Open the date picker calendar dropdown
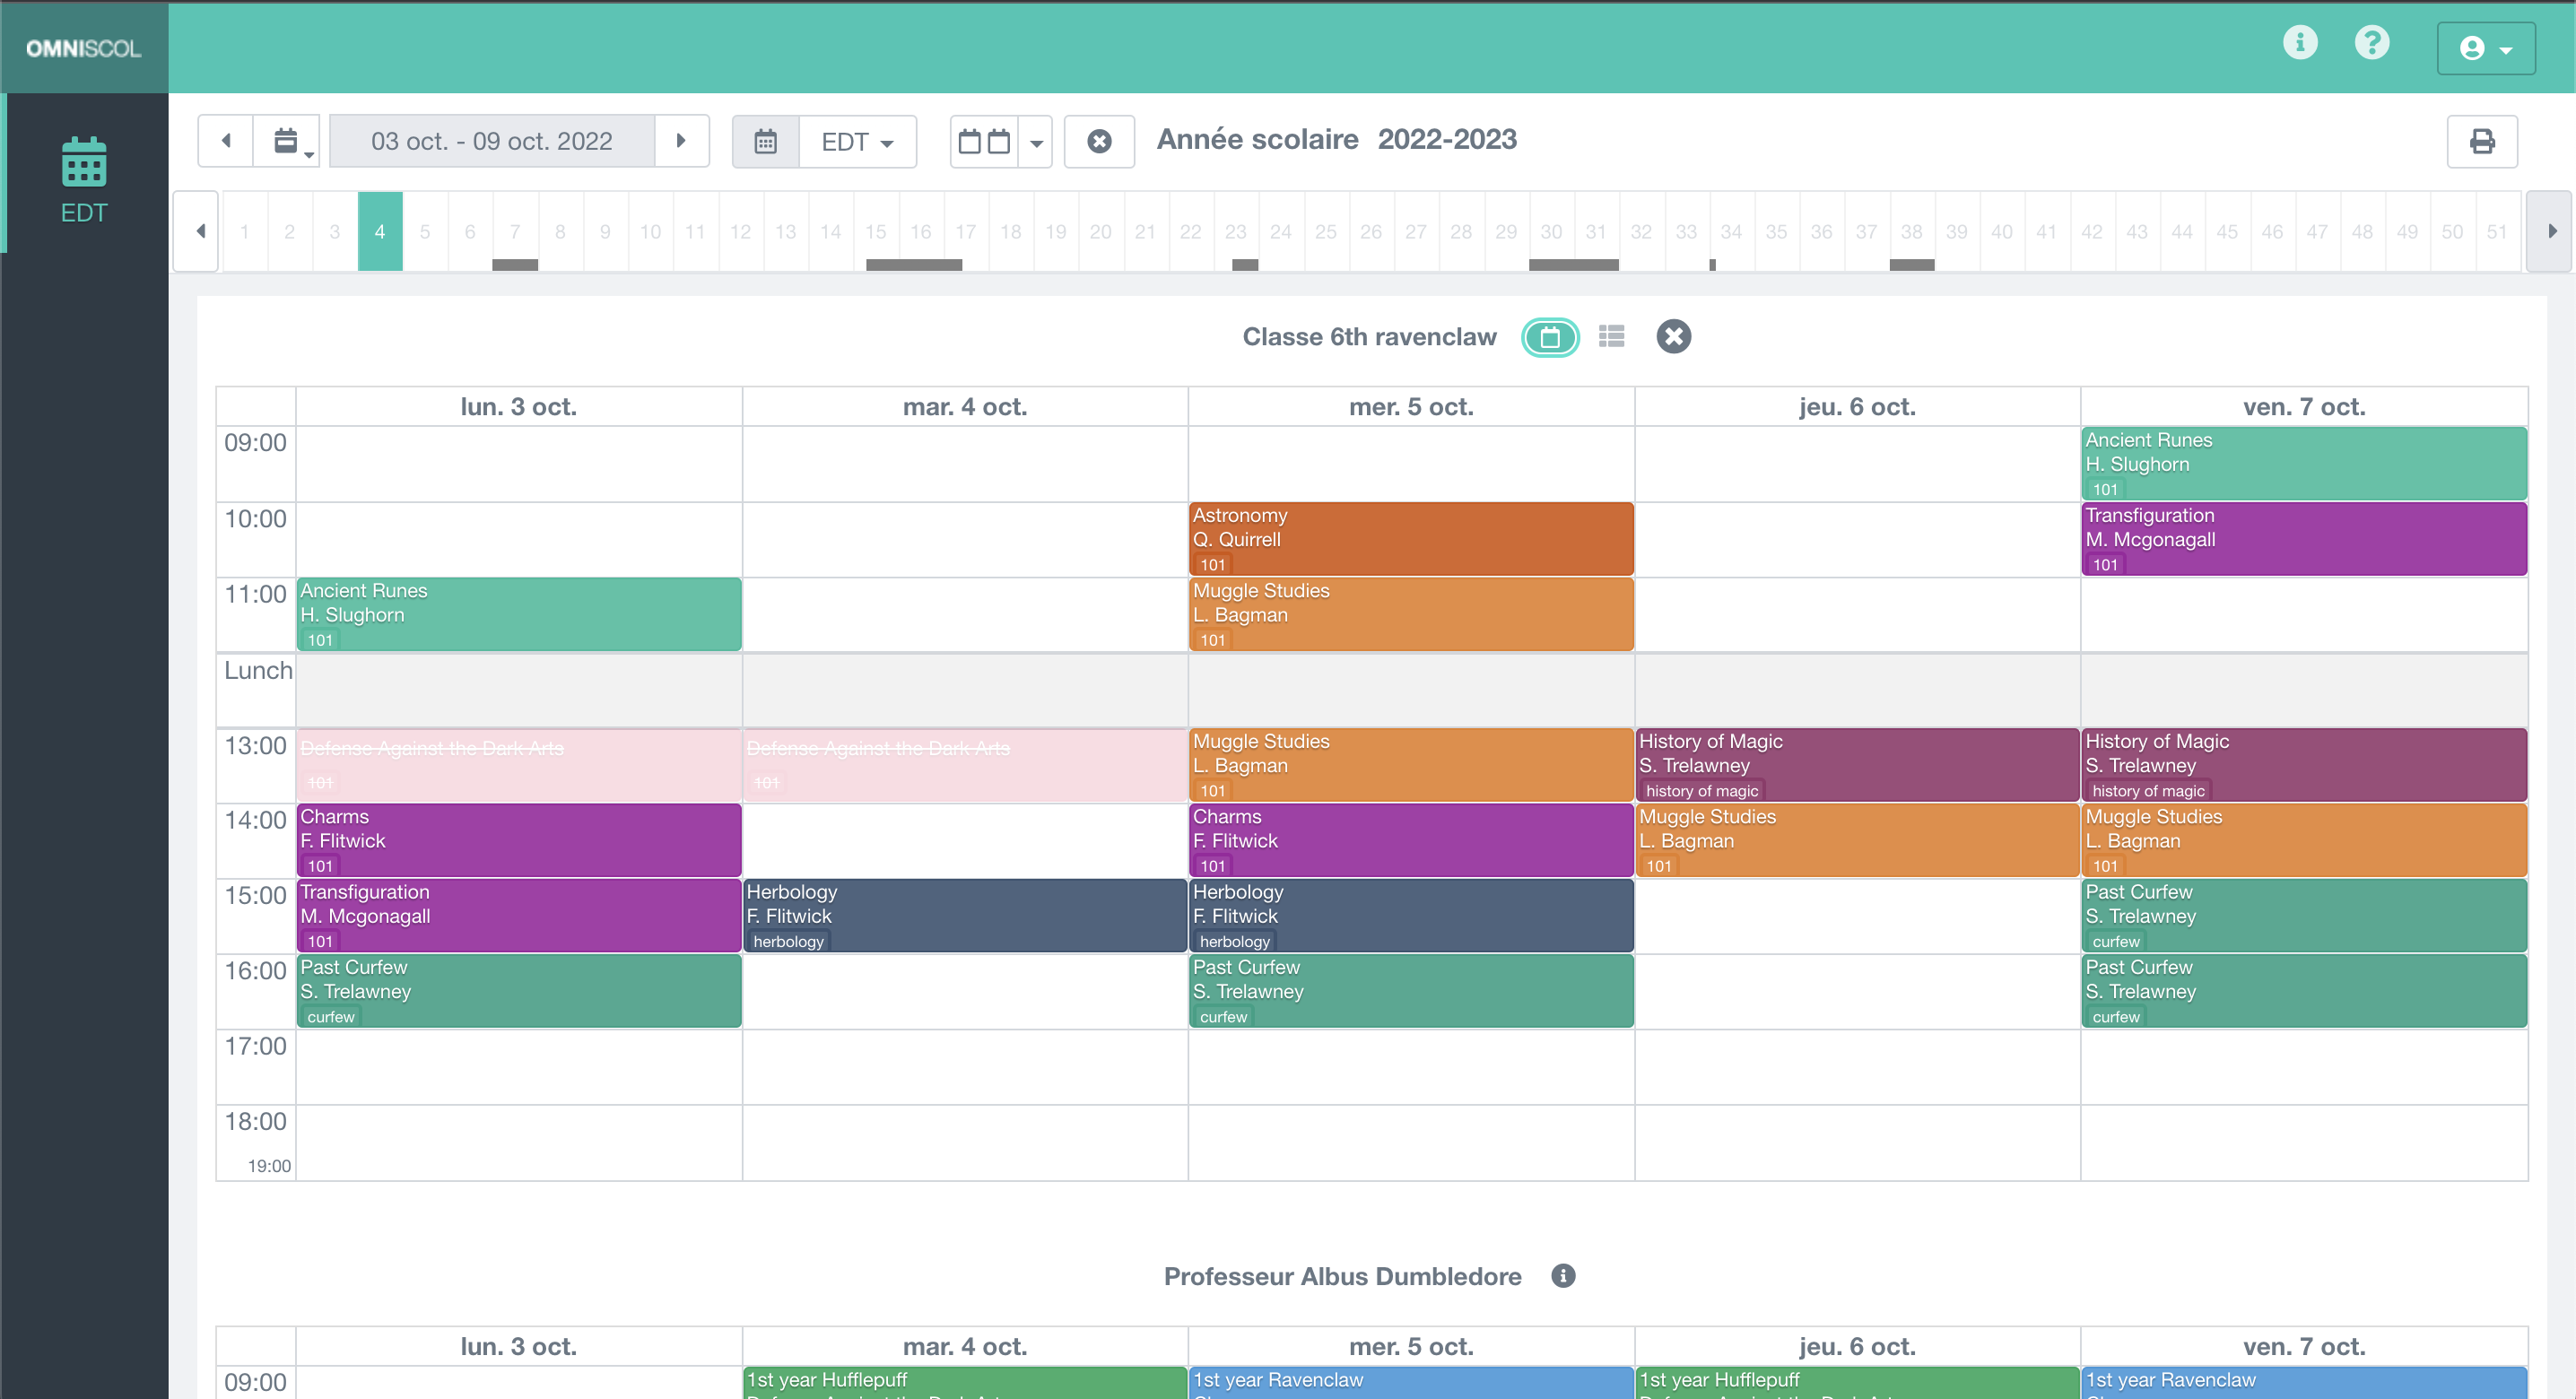The width and height of the screenshot is (2576, 1399). coord(287,141)
